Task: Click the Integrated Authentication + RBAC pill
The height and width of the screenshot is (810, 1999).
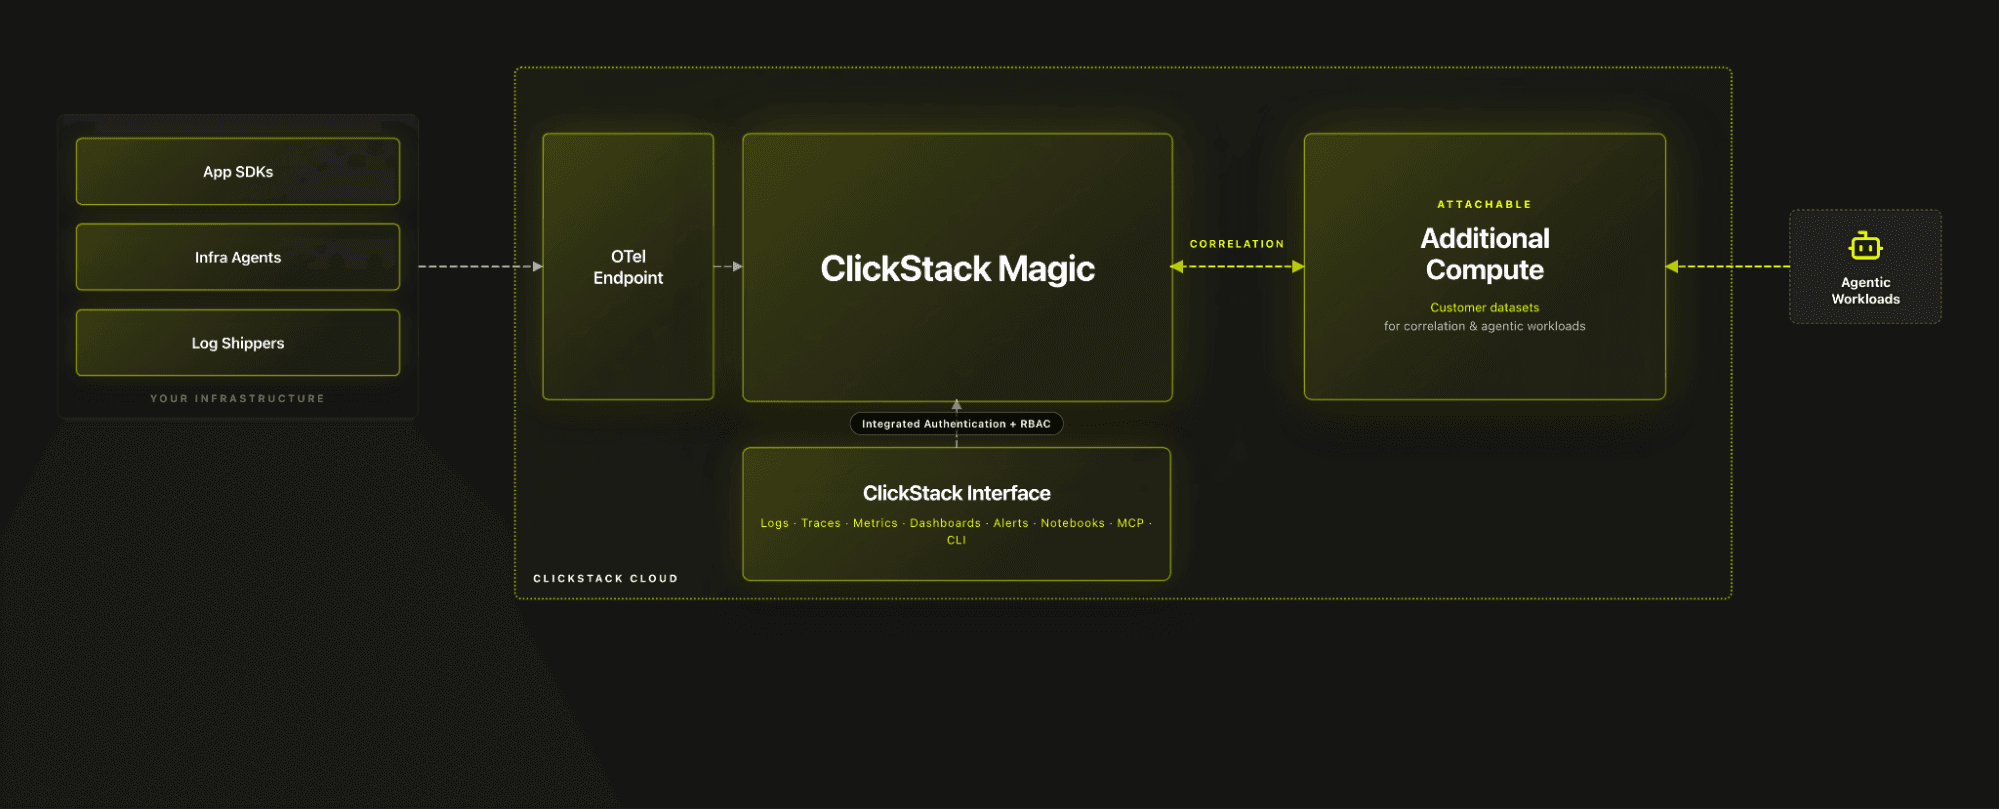Action: pyautogui.click(x=956, y=424)
